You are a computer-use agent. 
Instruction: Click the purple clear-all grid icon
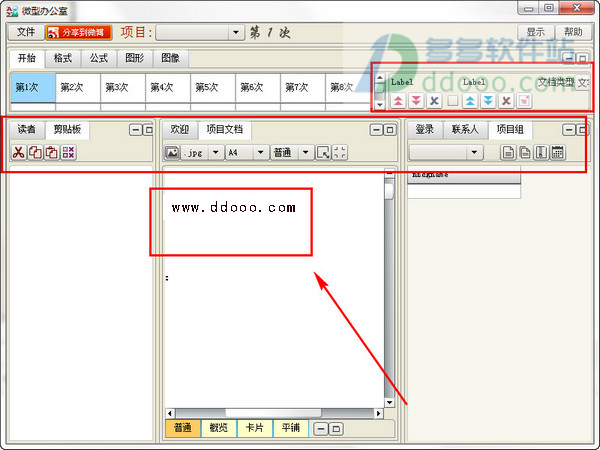pos(68,152)
